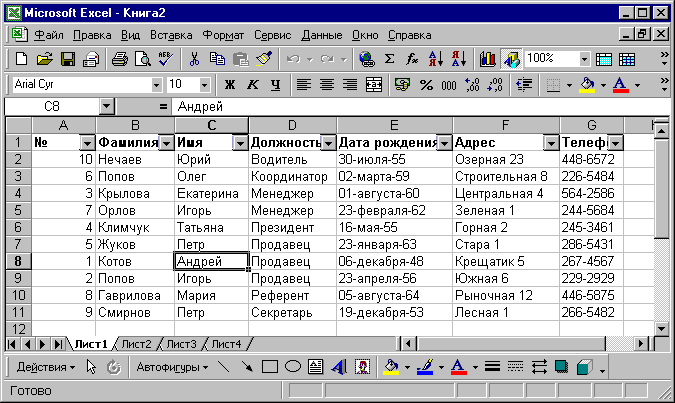This screenshot has height=403, width=675.
Task: Insert a Text Box drawing tool
Action: tap(316, 367)
